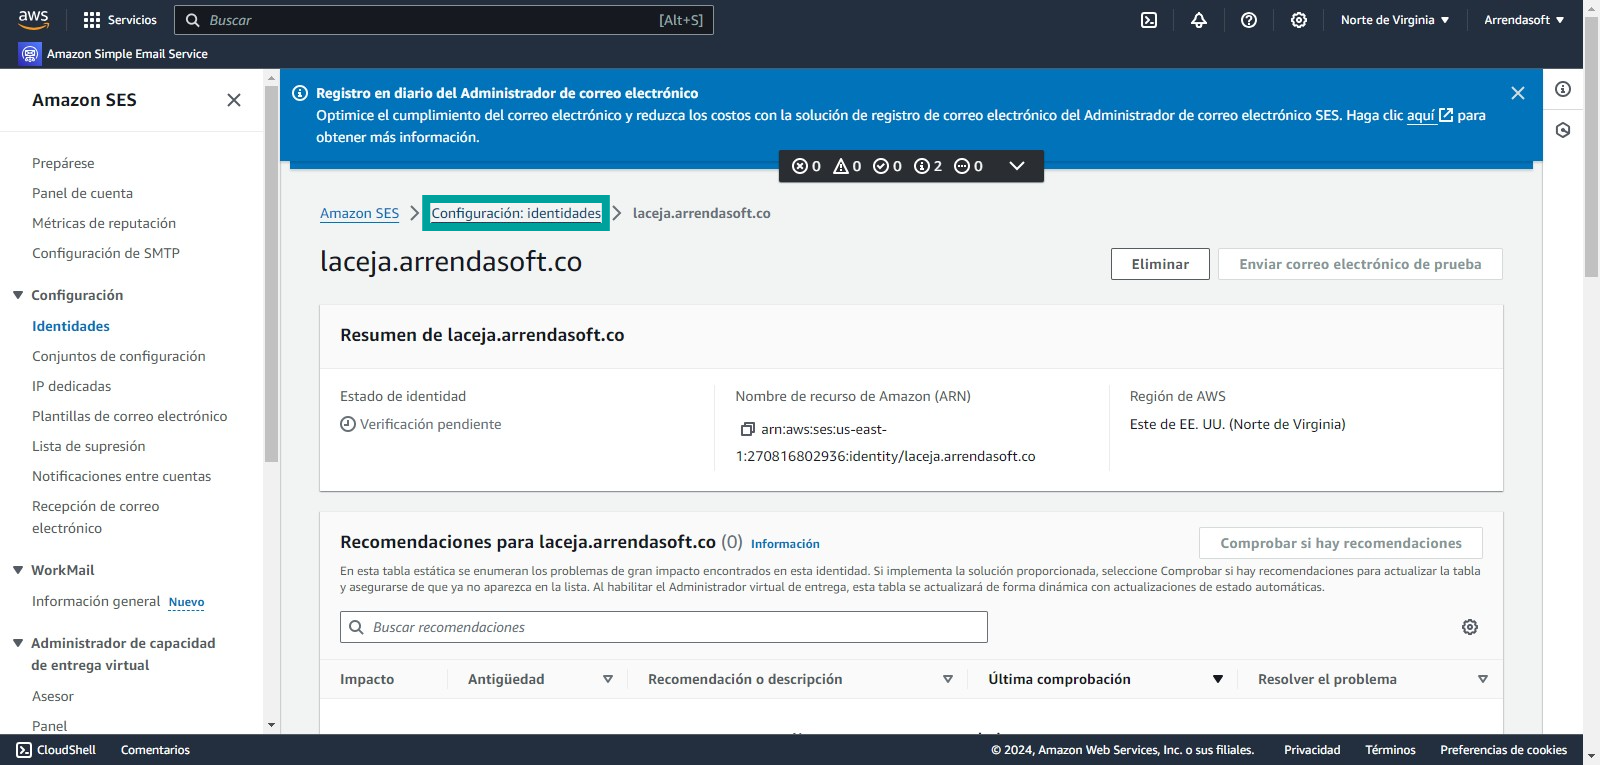The image size is (1600, 765).
Task: Dismiss the blue information banner
Action: click(1518, 93)
